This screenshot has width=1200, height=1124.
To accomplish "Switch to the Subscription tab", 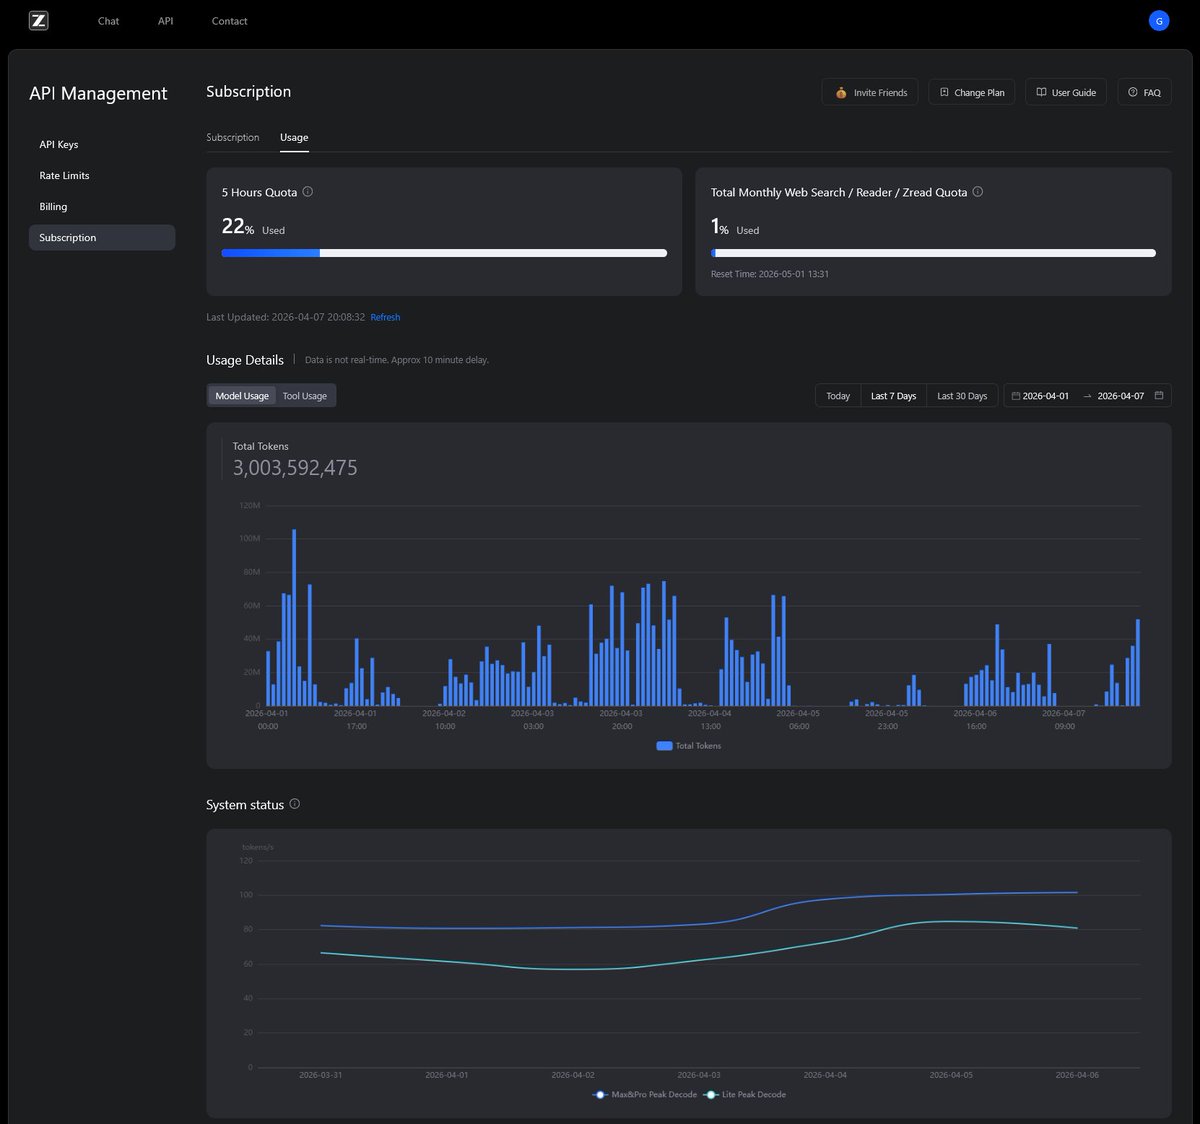I will (x=233, y=138).
